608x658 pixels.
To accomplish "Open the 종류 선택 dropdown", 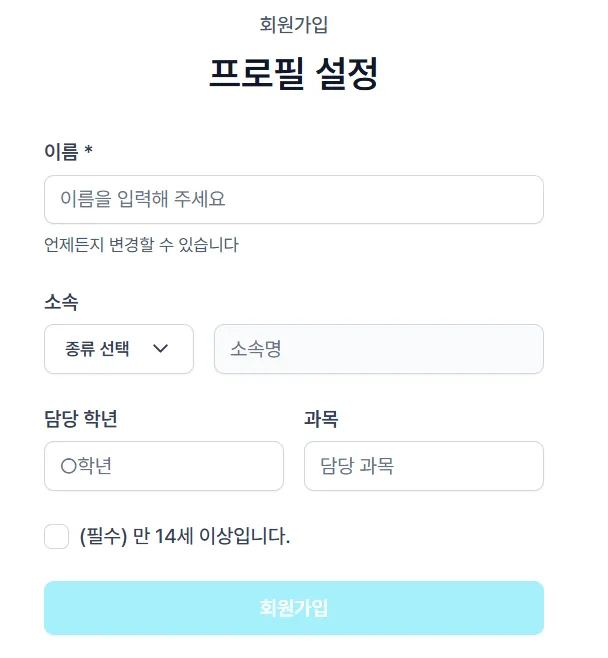I will [x=119, y=349].
